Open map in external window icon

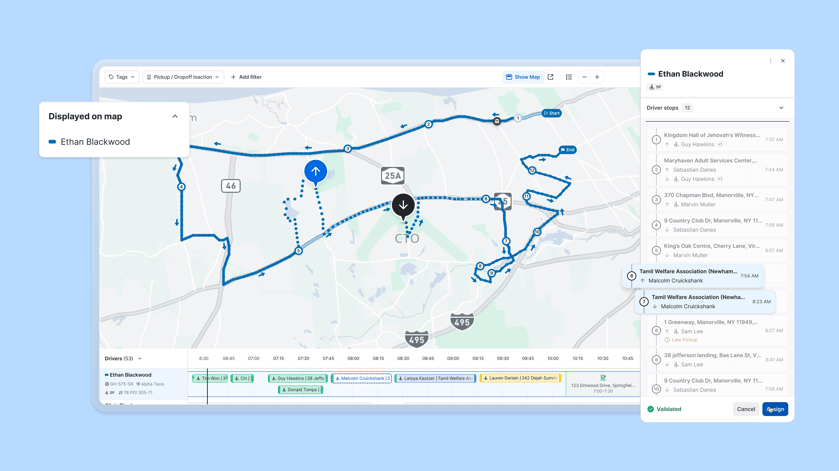pos(550,77)
